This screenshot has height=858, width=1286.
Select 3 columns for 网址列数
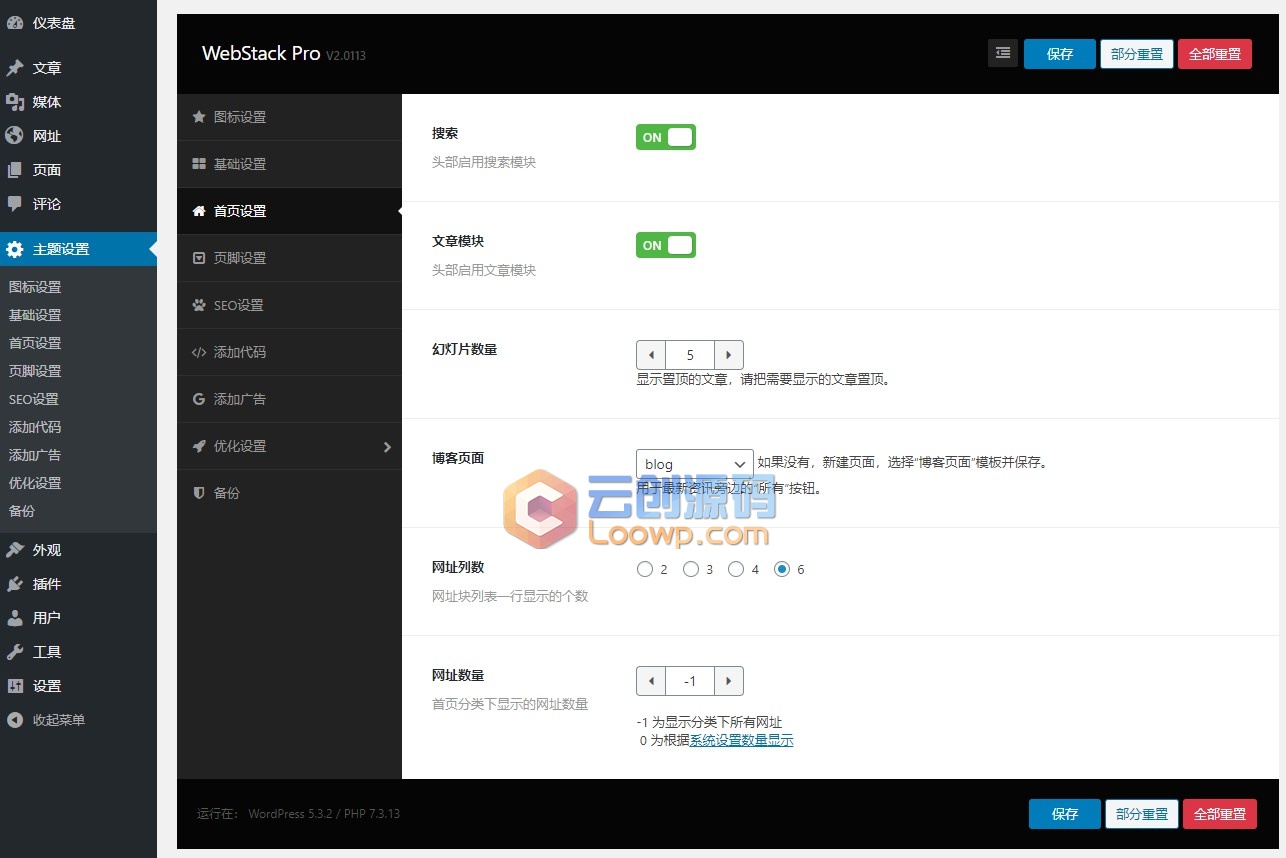coord(691,569)
